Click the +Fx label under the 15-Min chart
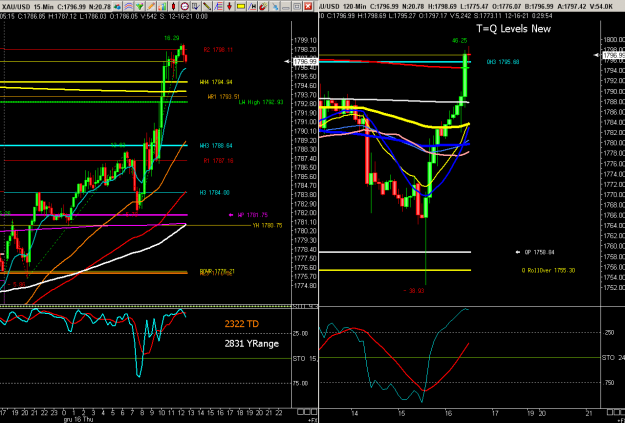 (x=313, y=420)
